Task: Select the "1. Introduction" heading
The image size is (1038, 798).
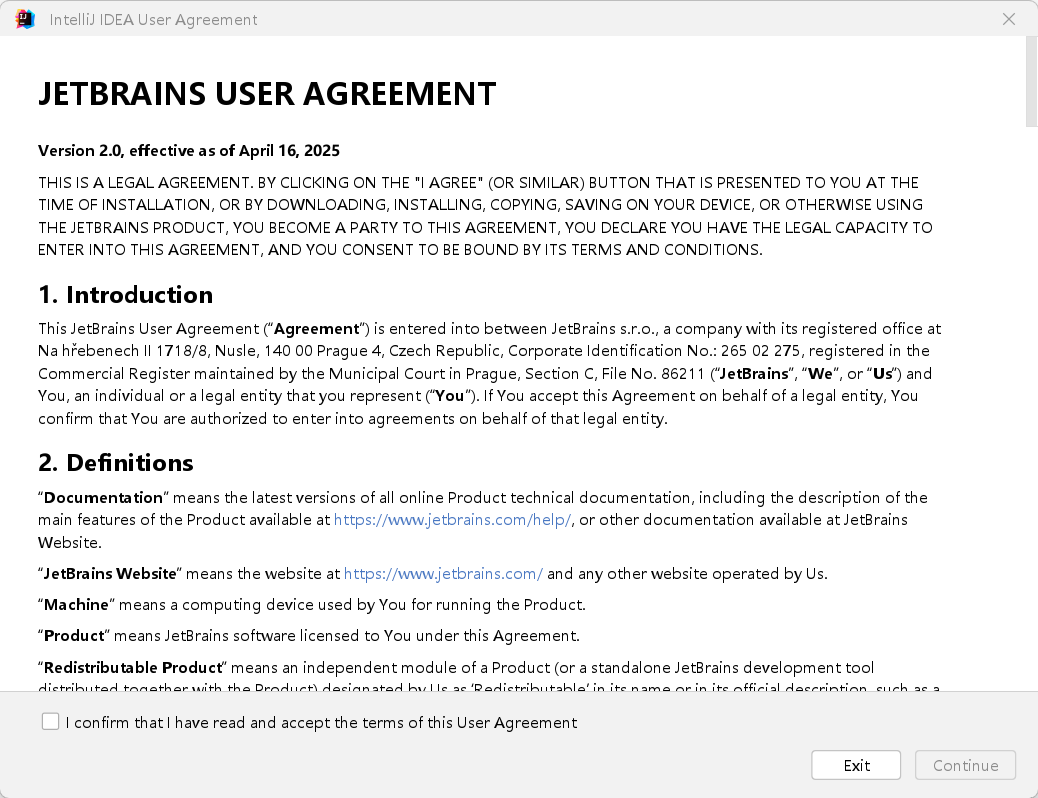Action: pyautogui.click(x=125, y=295)
